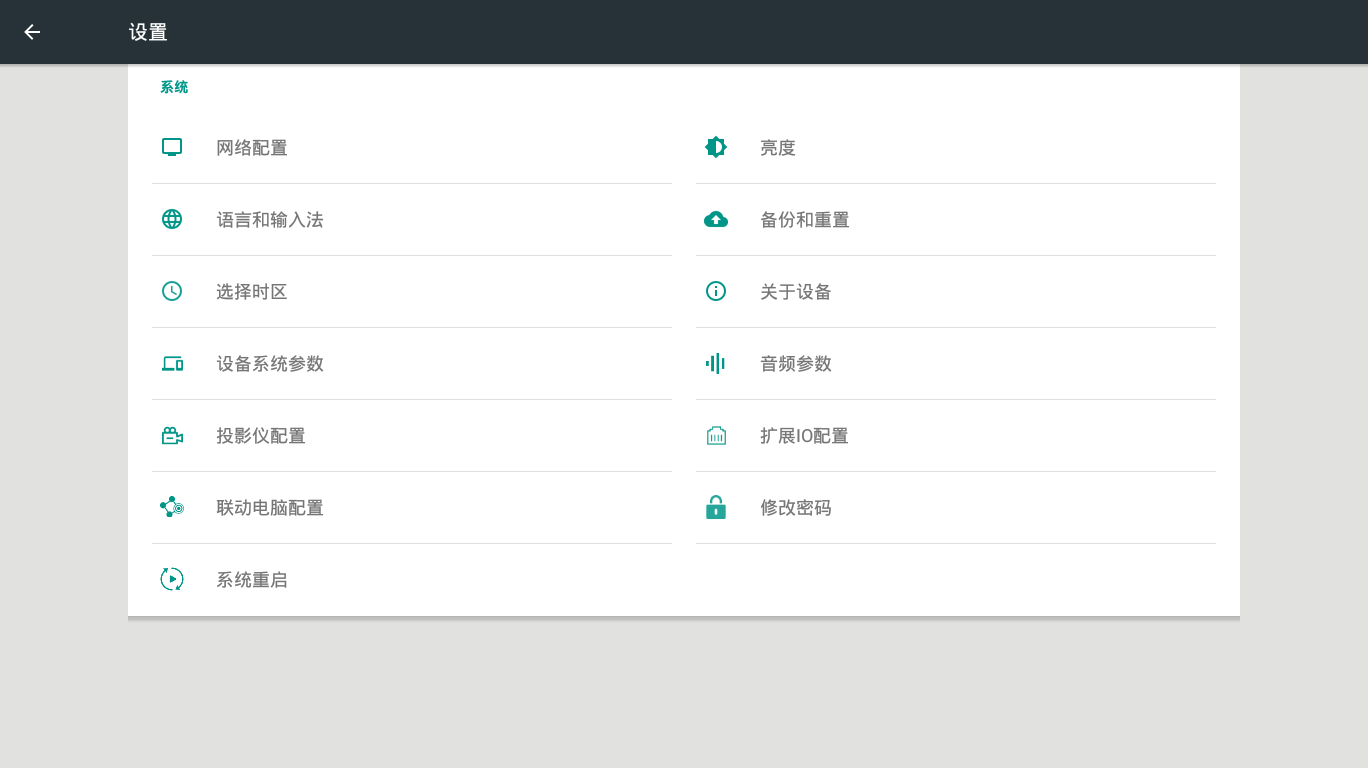Select the 系统重启 text label
This screenshot has width=1368, height=768.
(252, 580)
